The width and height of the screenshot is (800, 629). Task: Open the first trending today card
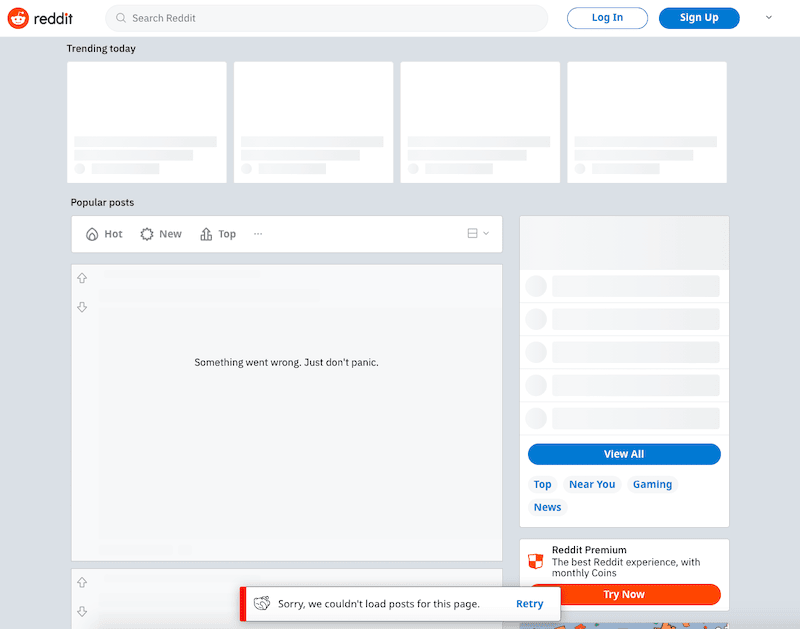point(147,122)
